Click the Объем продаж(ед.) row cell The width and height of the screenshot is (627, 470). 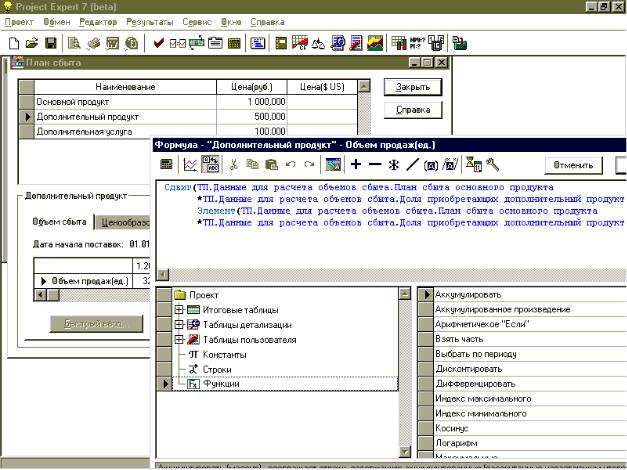(x=90, y=281)
